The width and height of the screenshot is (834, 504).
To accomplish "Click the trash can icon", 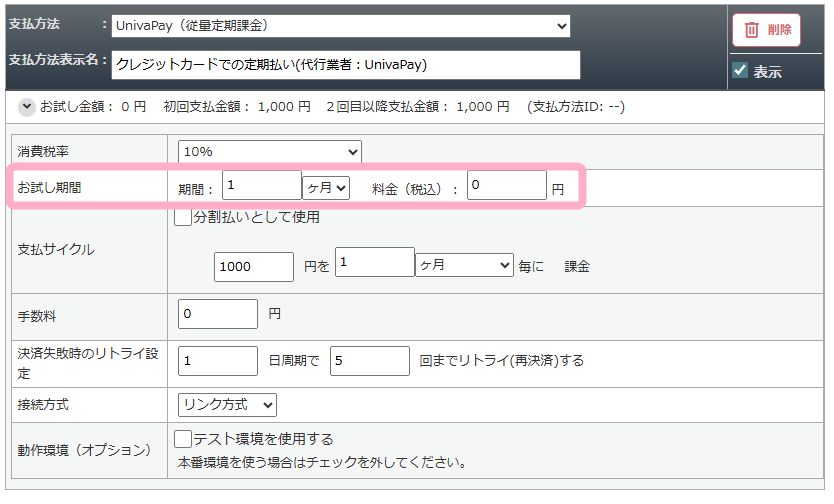I will 752,30.
